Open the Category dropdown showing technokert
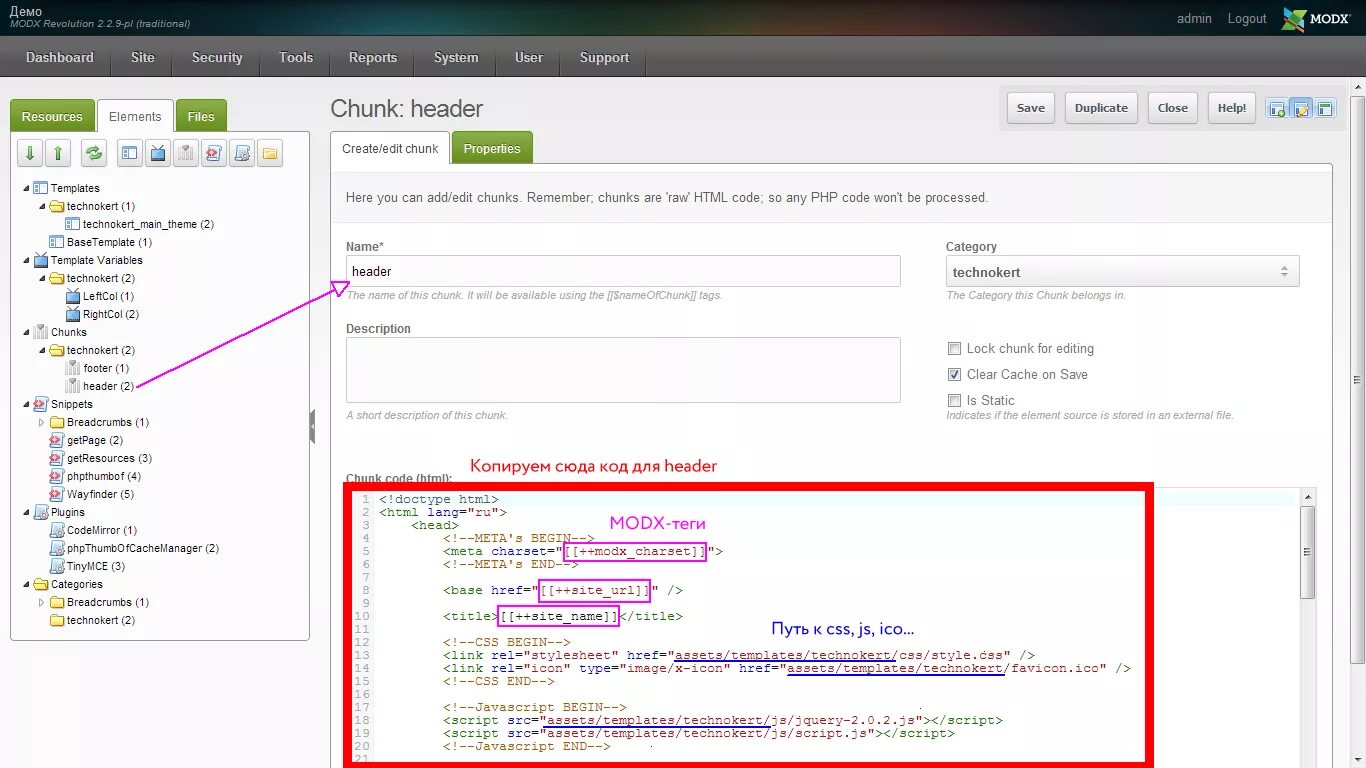Image resolution: width=1366 pixels, height=768 pixels. tap(1122, 272)
